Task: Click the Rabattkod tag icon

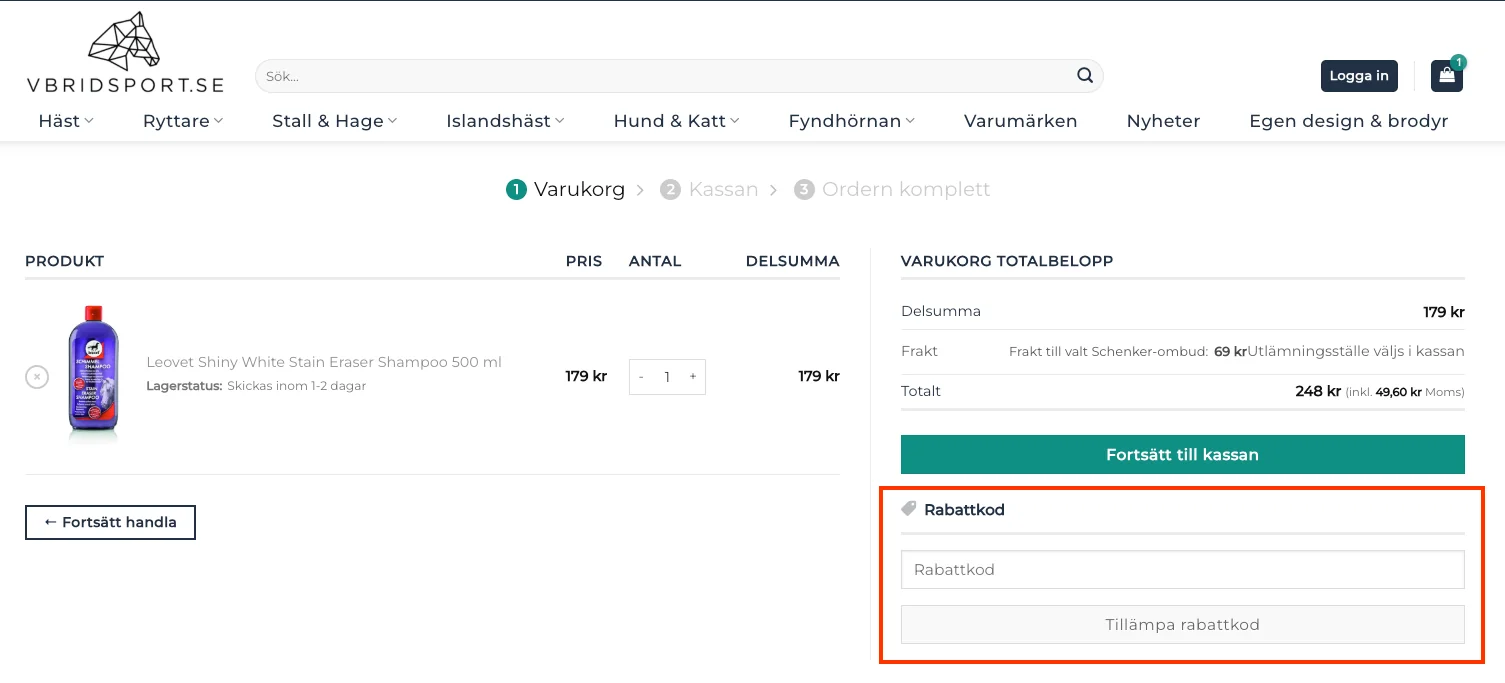Action: tap(909, 509)
